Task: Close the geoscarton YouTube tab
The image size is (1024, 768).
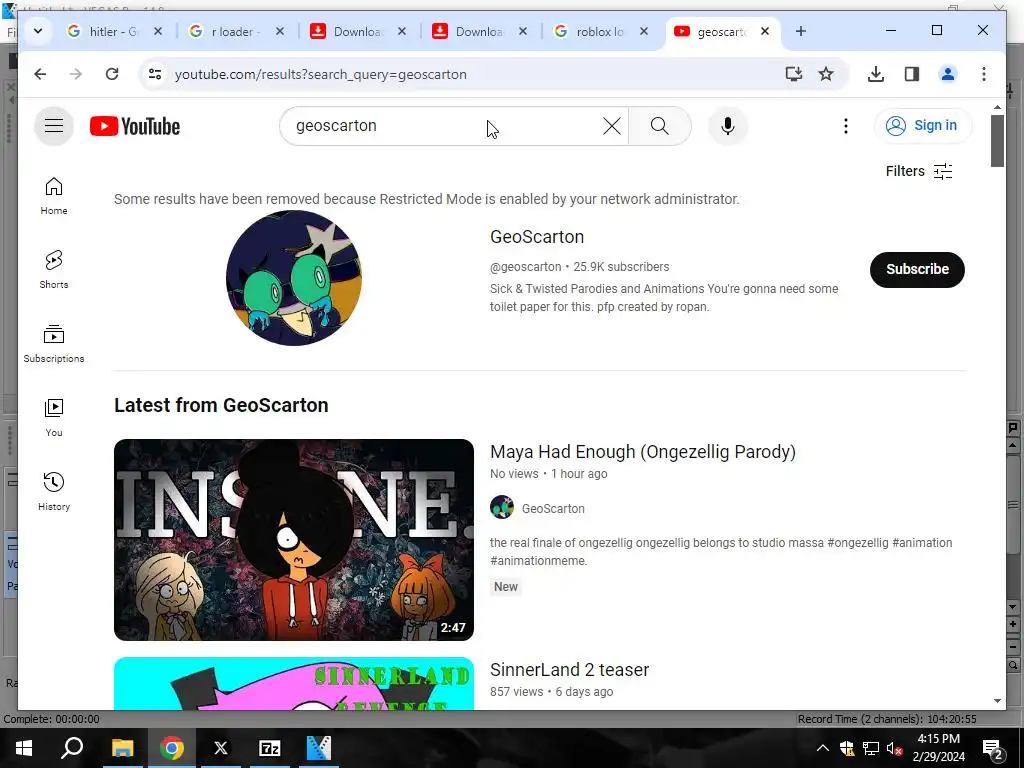Action: click(x=765, y=31)
